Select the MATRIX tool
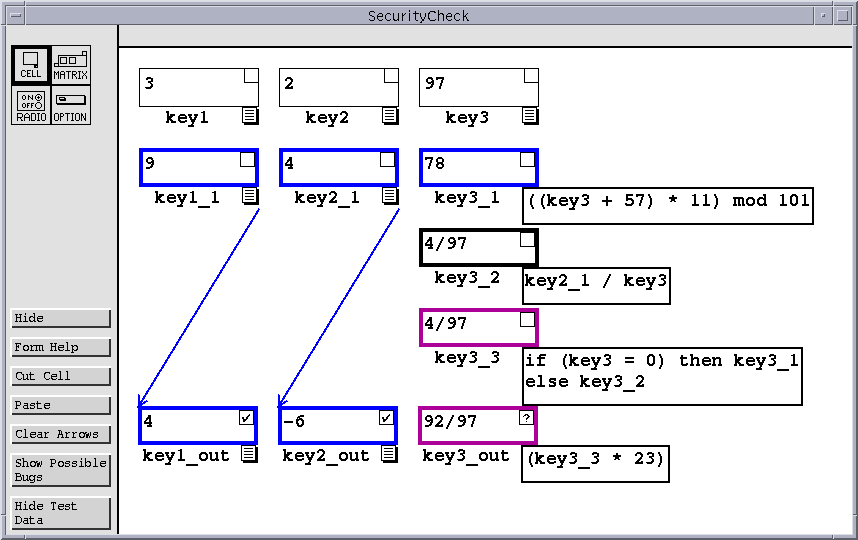 pyautogui.click(x=70, y=65)
